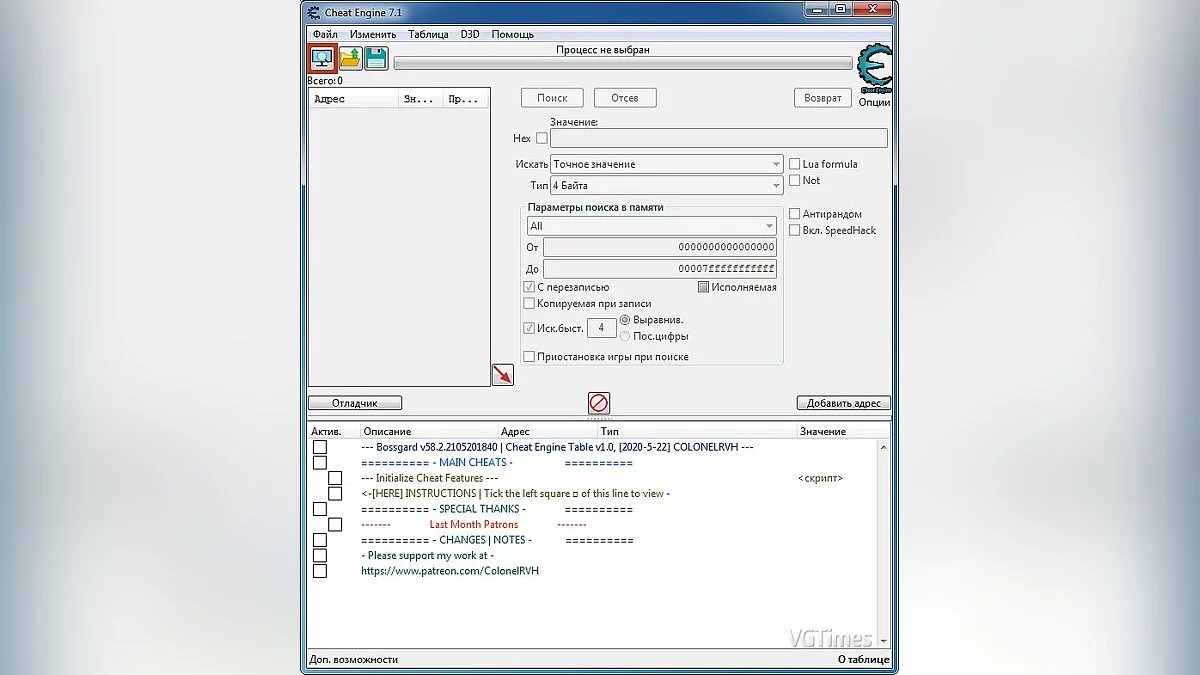1200x675 pixels.
Task: Open a cheat table via the folder icon
Action: click(x=348, y=58)
